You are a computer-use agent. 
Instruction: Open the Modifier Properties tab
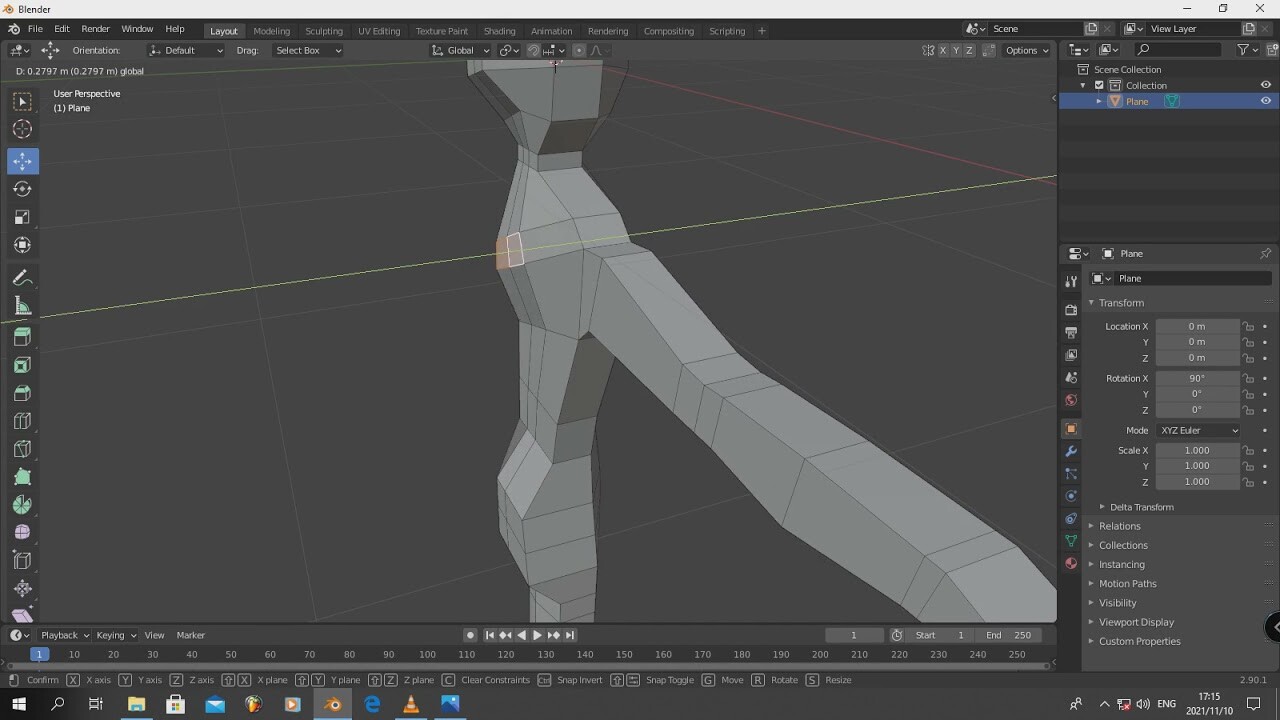(x=1070, y=450)
